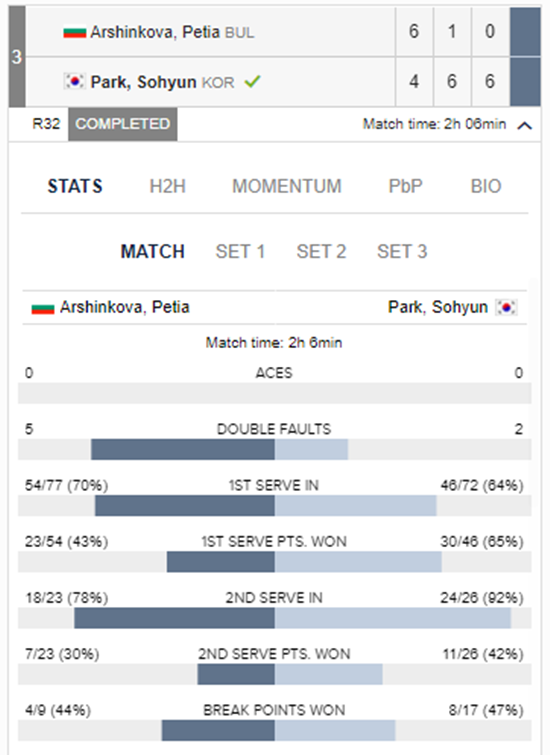The width and height of the screenshot is (550, 755).
Task: Click the BREAK POINTS WON comparison bar
Action: point(275,730)
